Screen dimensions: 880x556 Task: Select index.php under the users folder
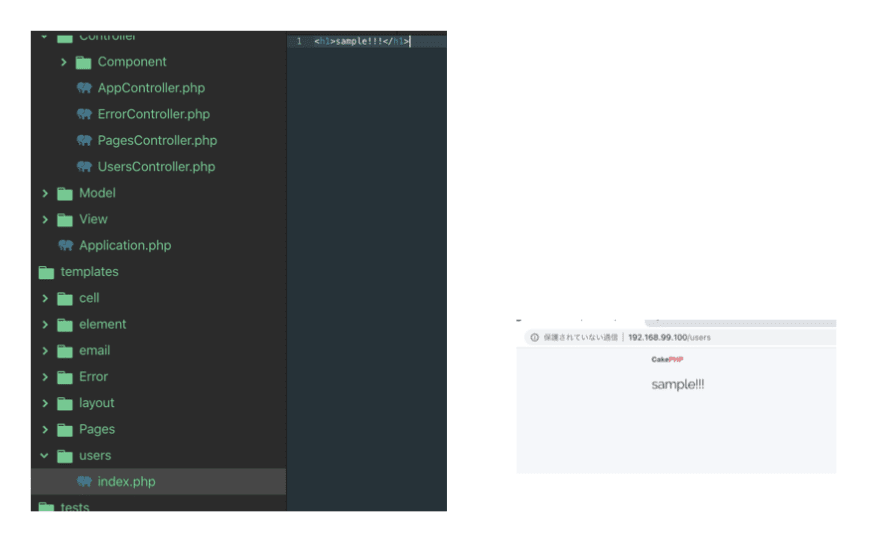(126, 481)
